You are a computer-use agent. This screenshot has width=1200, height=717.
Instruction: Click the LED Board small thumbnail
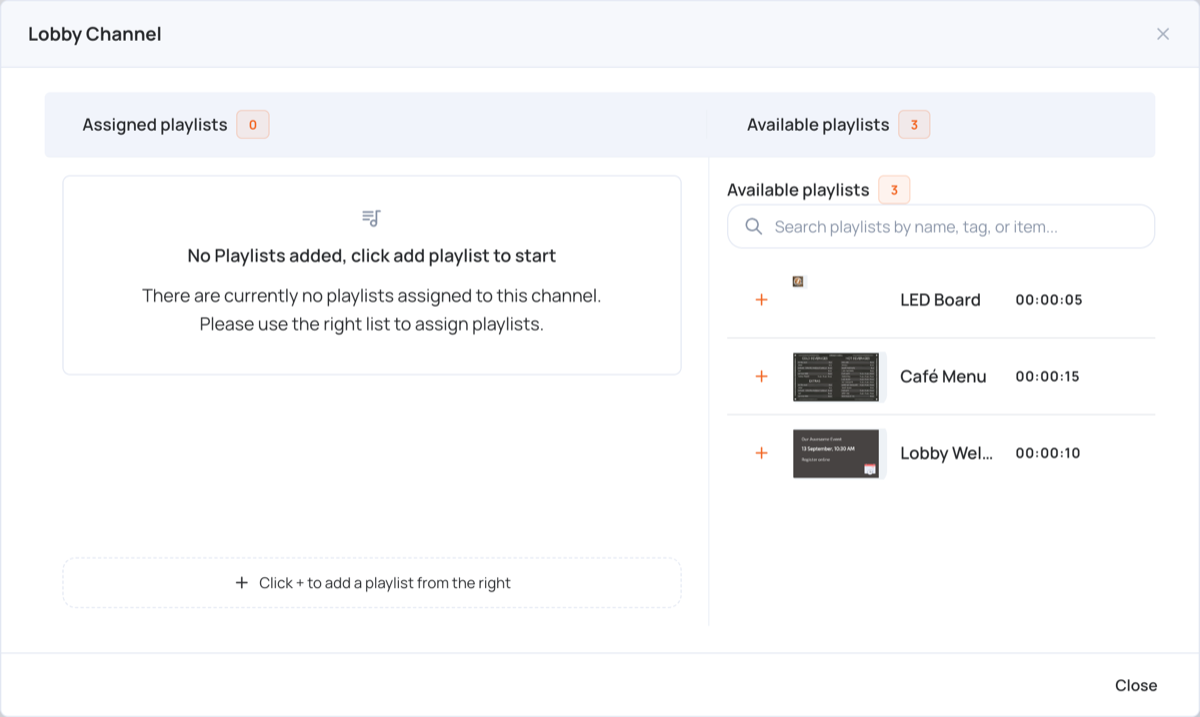tap(798, 282)
